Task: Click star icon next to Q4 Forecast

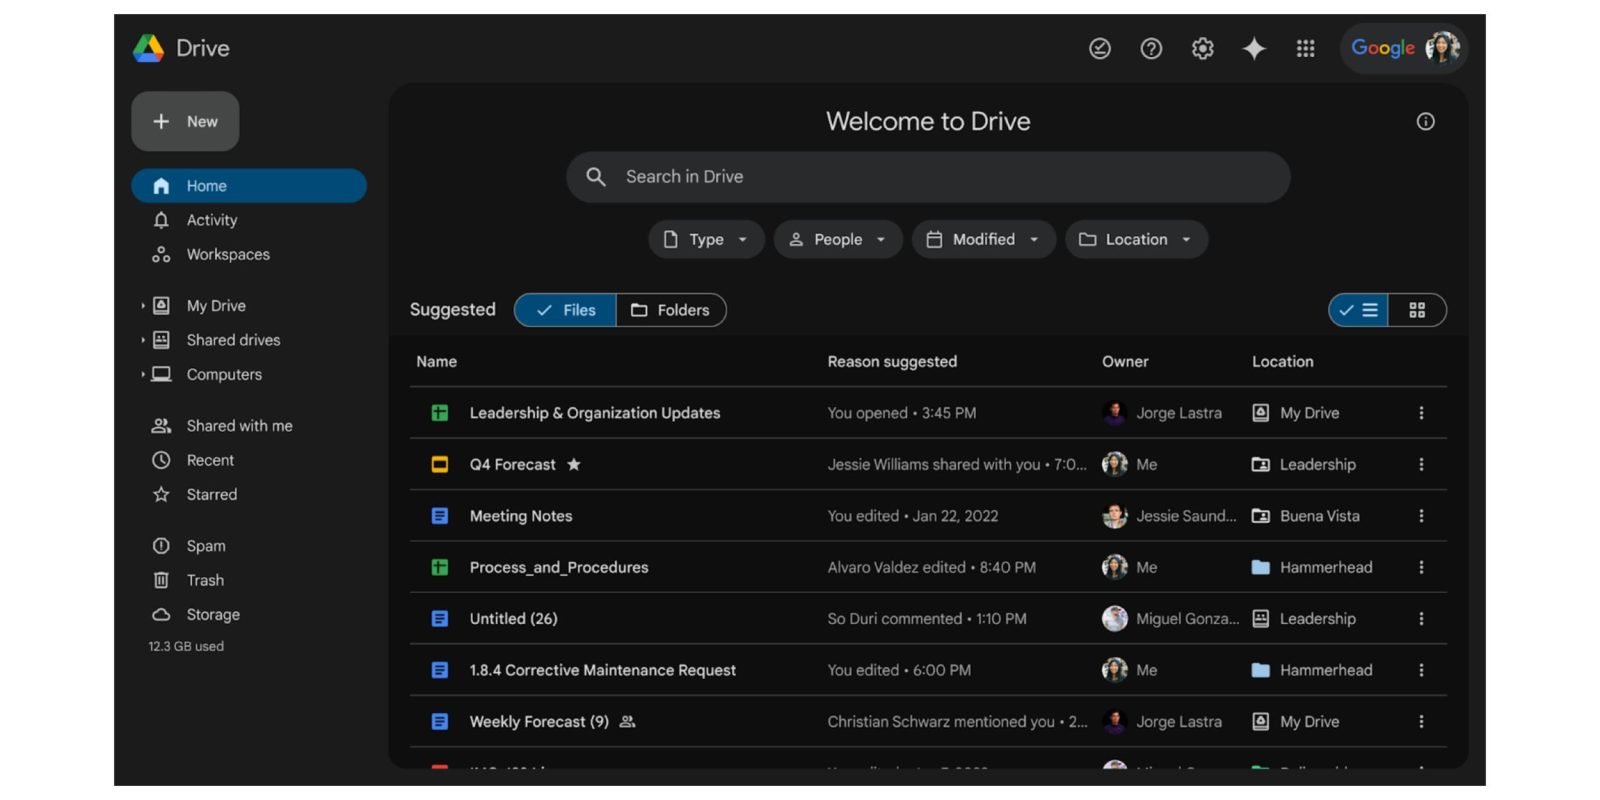Action: [x=574, y=464]
